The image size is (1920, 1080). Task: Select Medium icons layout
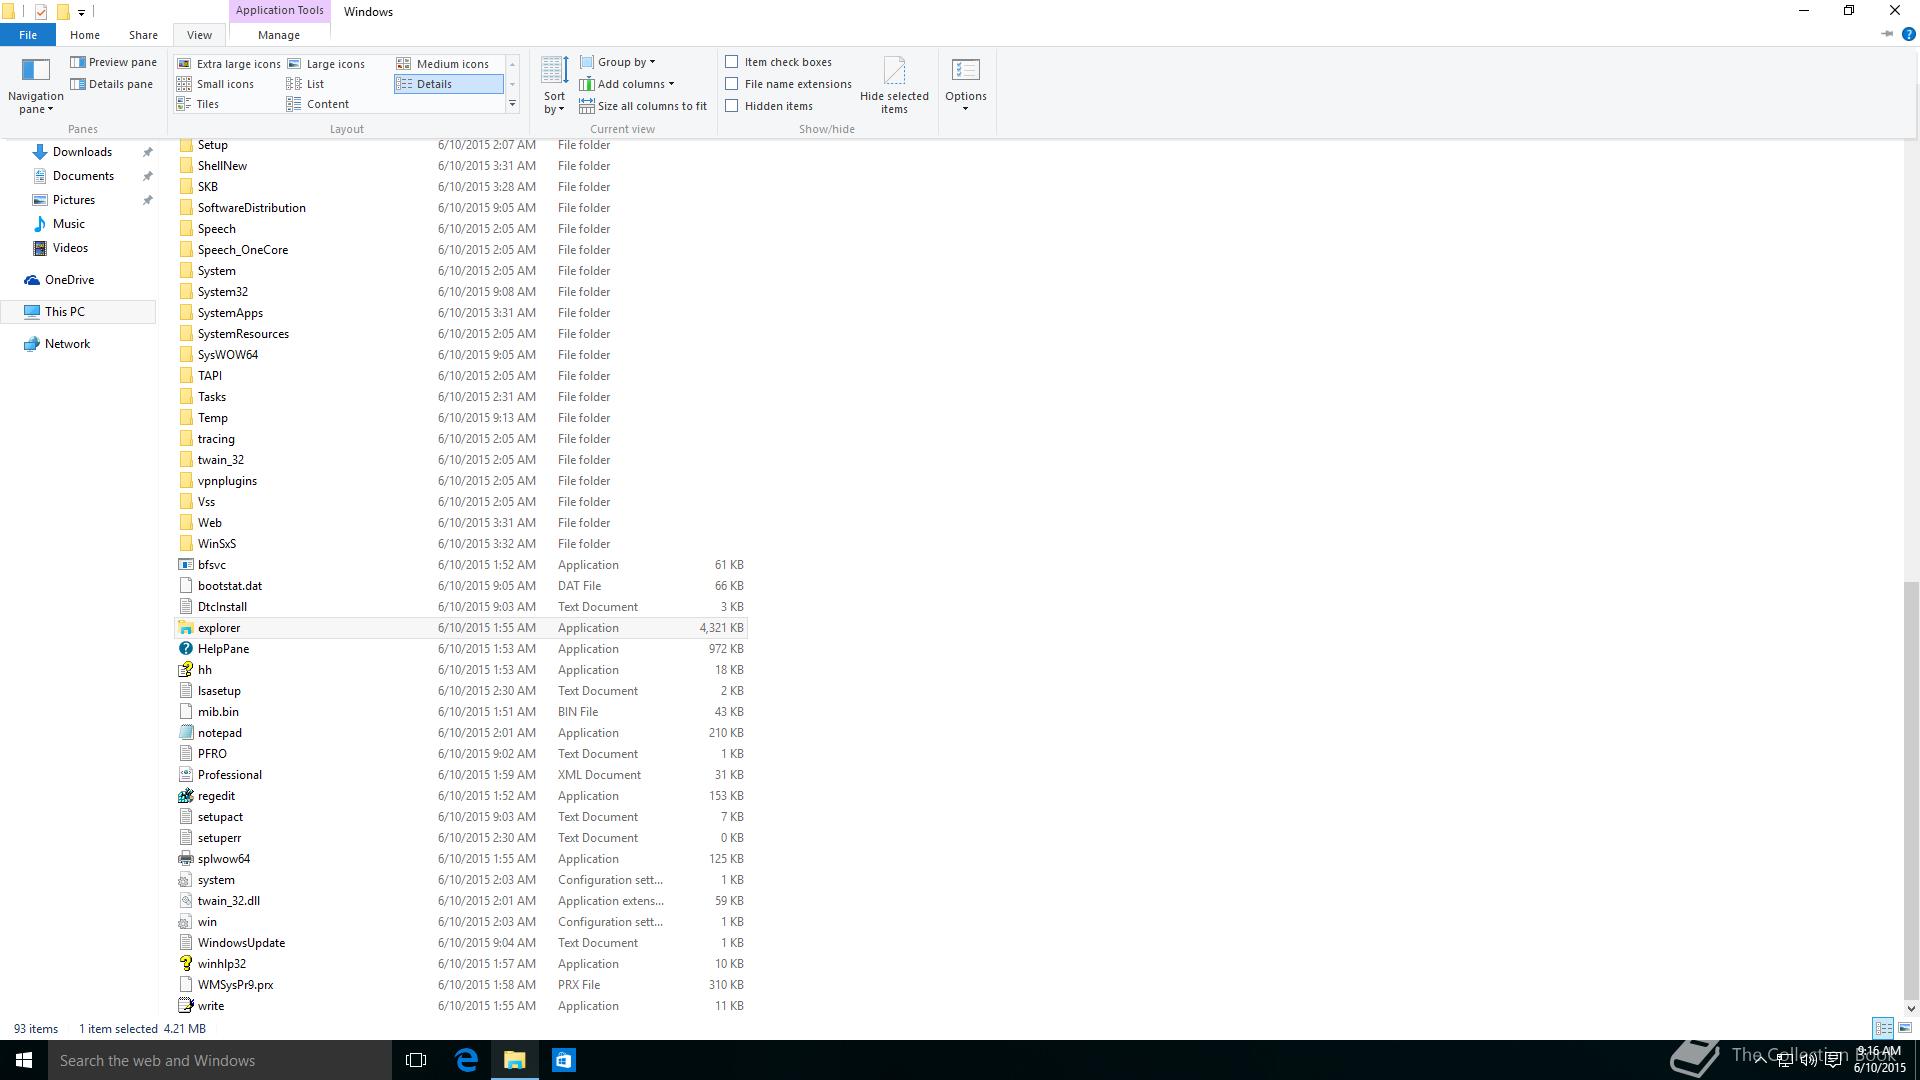443,64
